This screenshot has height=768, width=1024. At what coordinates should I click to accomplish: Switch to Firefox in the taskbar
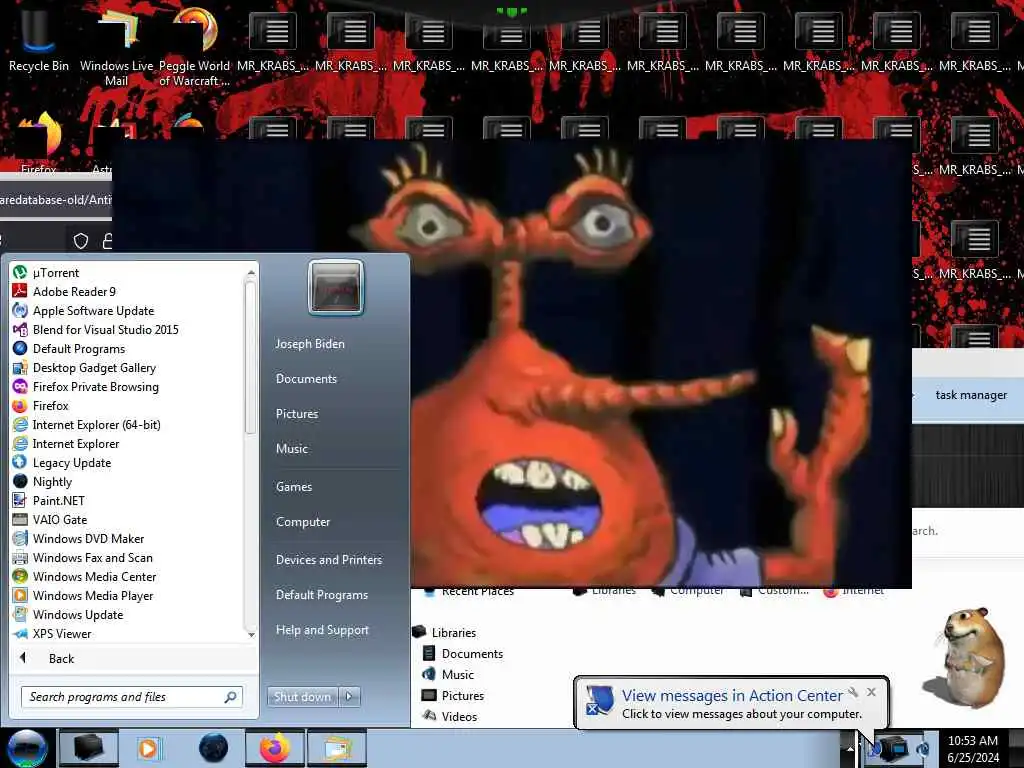point(274,748)
